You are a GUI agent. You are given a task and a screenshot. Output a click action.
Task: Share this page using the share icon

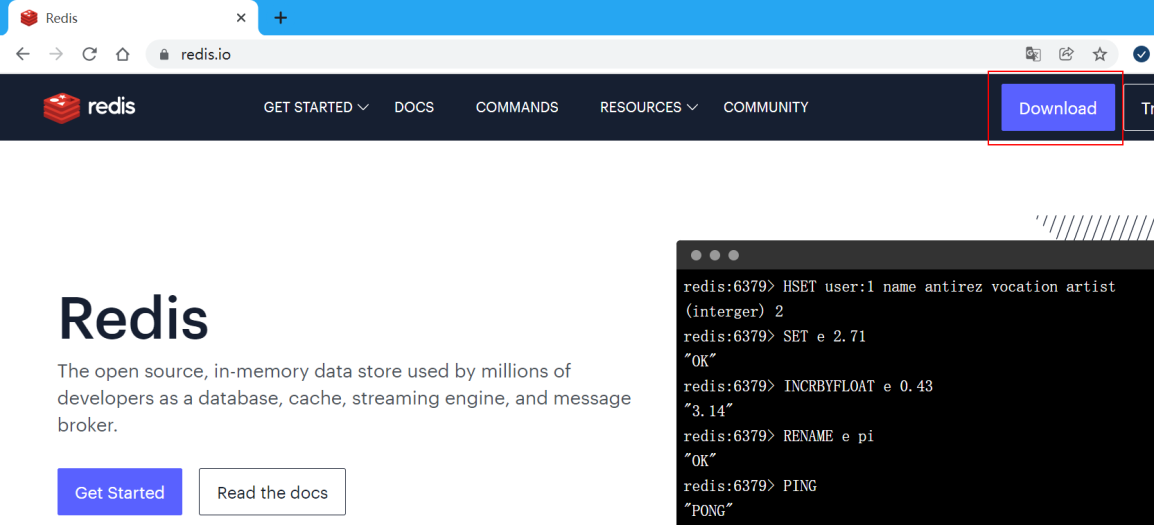pos(1066,54)
